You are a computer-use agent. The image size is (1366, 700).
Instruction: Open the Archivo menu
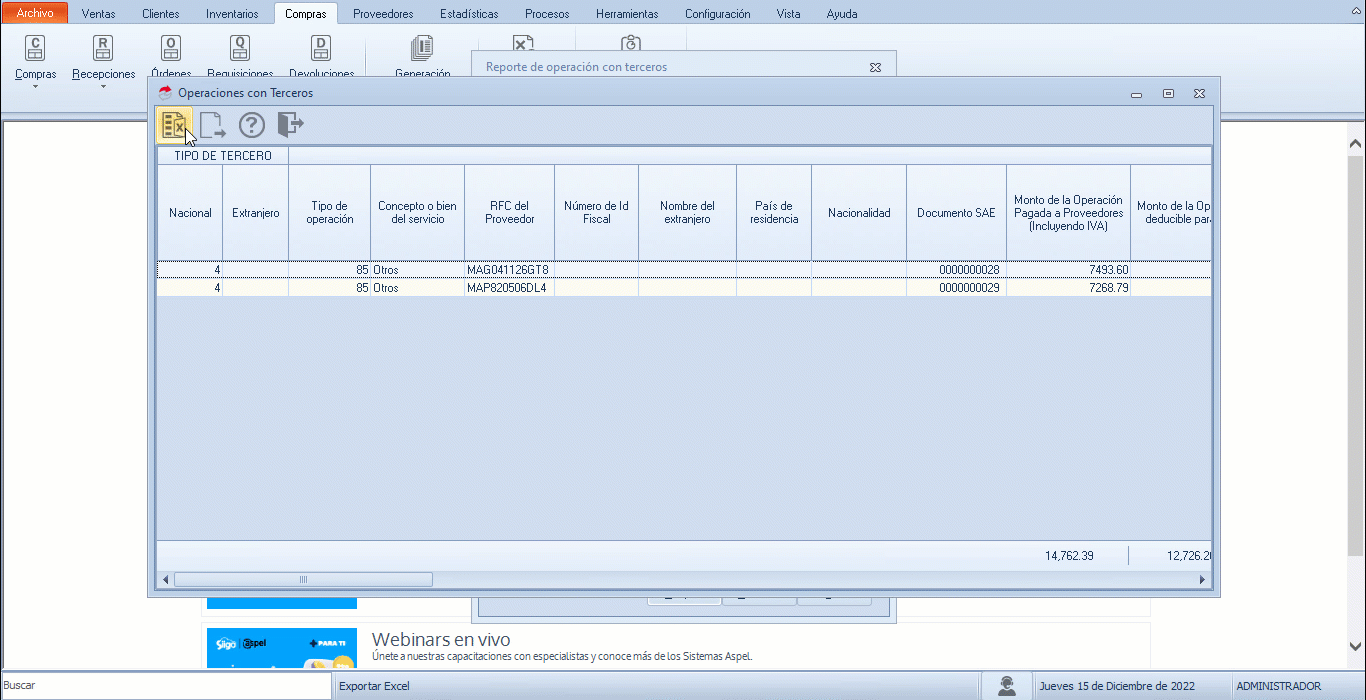pyautogui.click(x=35, y=14)
